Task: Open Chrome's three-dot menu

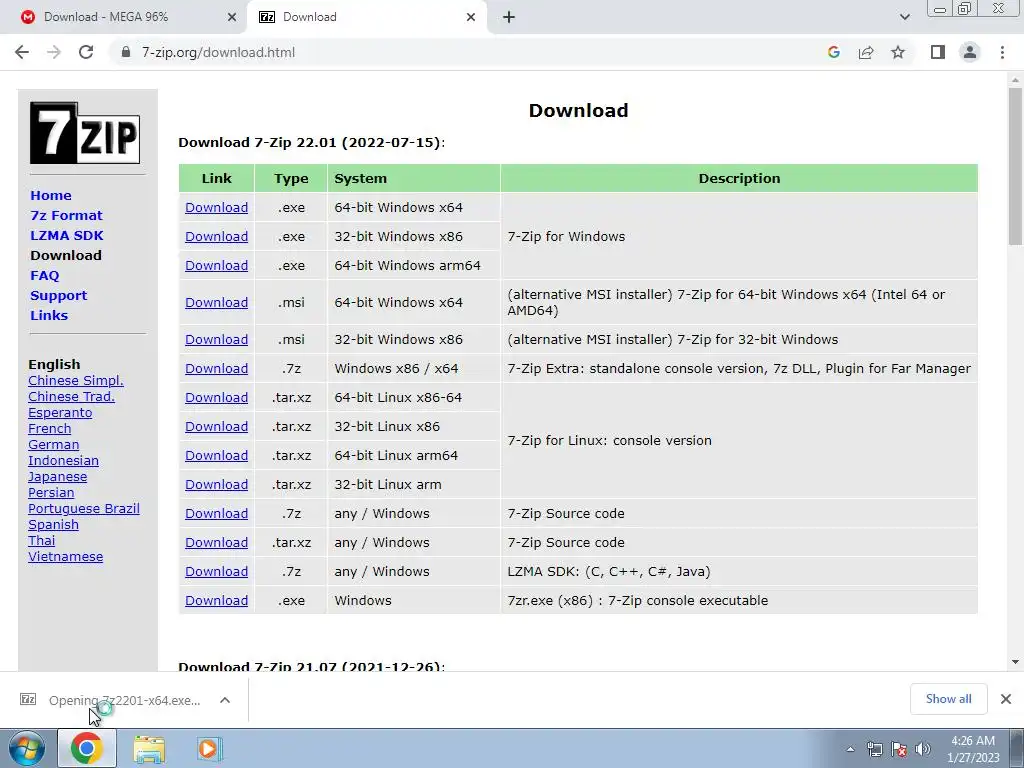Action: click(x=1002, y=52)
